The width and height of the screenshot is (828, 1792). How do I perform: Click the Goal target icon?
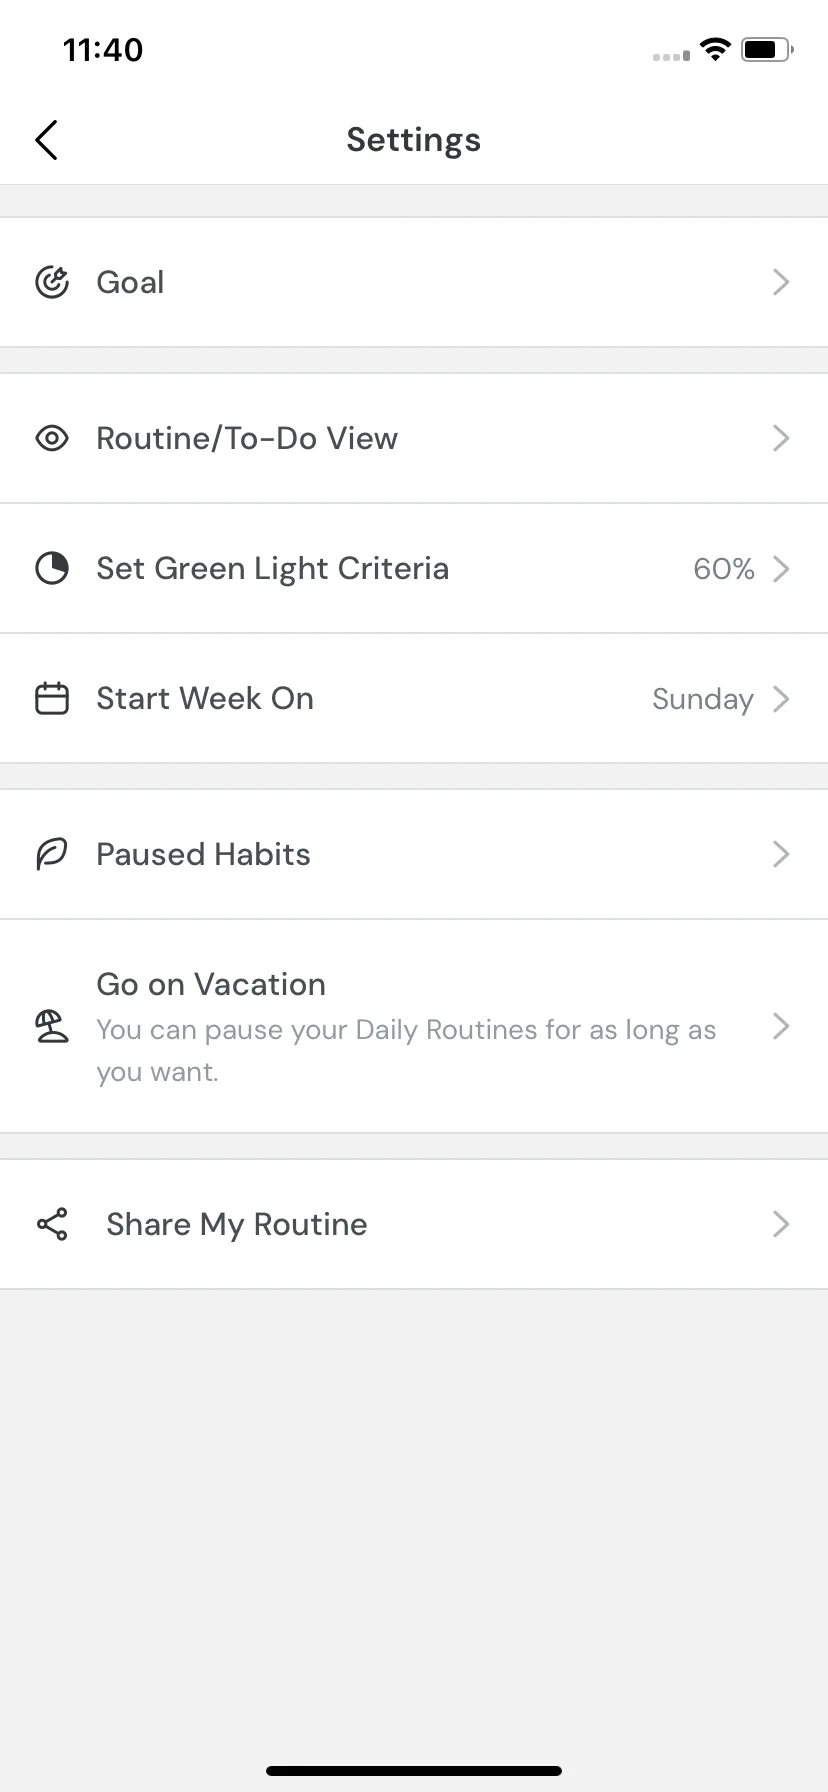(x=52, y=282)
